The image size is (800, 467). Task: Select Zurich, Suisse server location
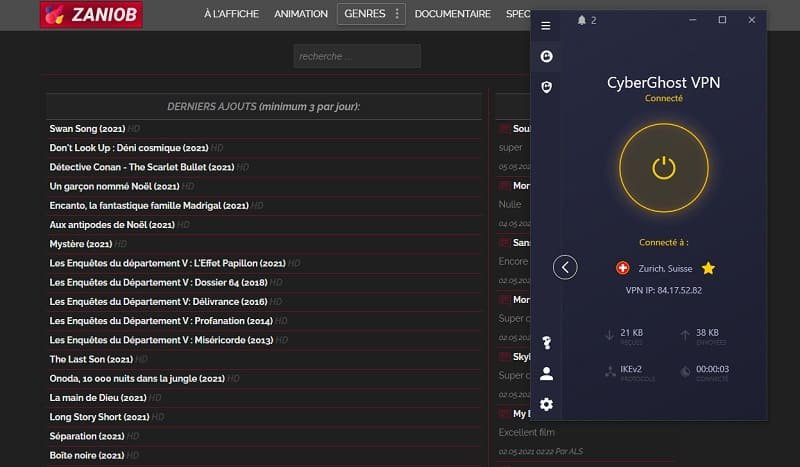[x=665, y=268]
